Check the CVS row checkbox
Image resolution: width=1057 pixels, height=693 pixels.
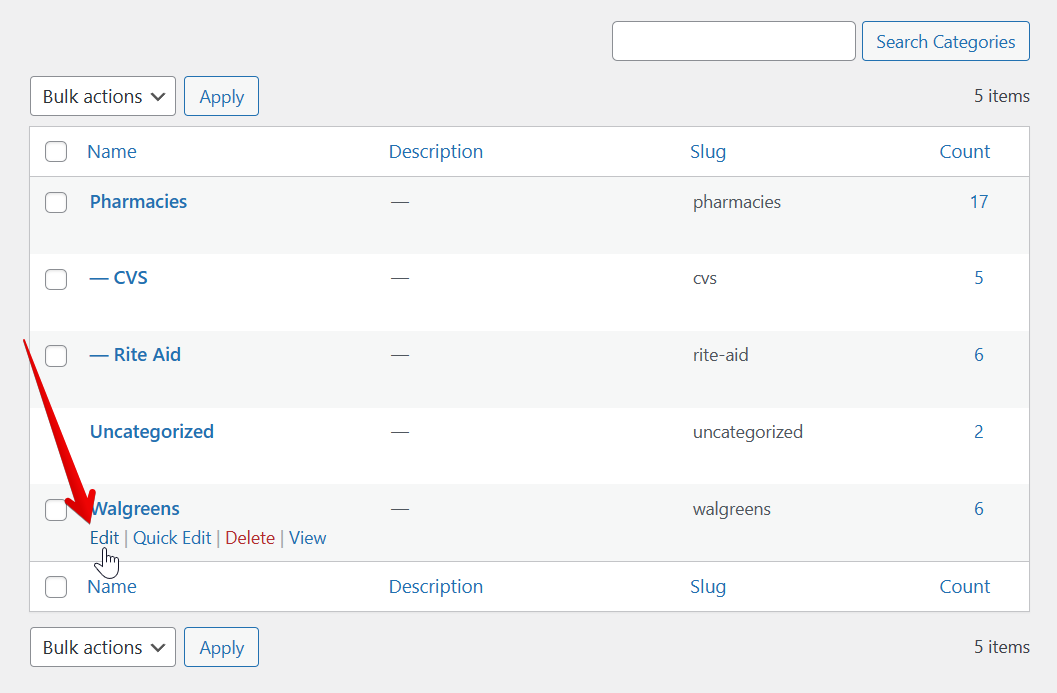click(x=56, y=279)
